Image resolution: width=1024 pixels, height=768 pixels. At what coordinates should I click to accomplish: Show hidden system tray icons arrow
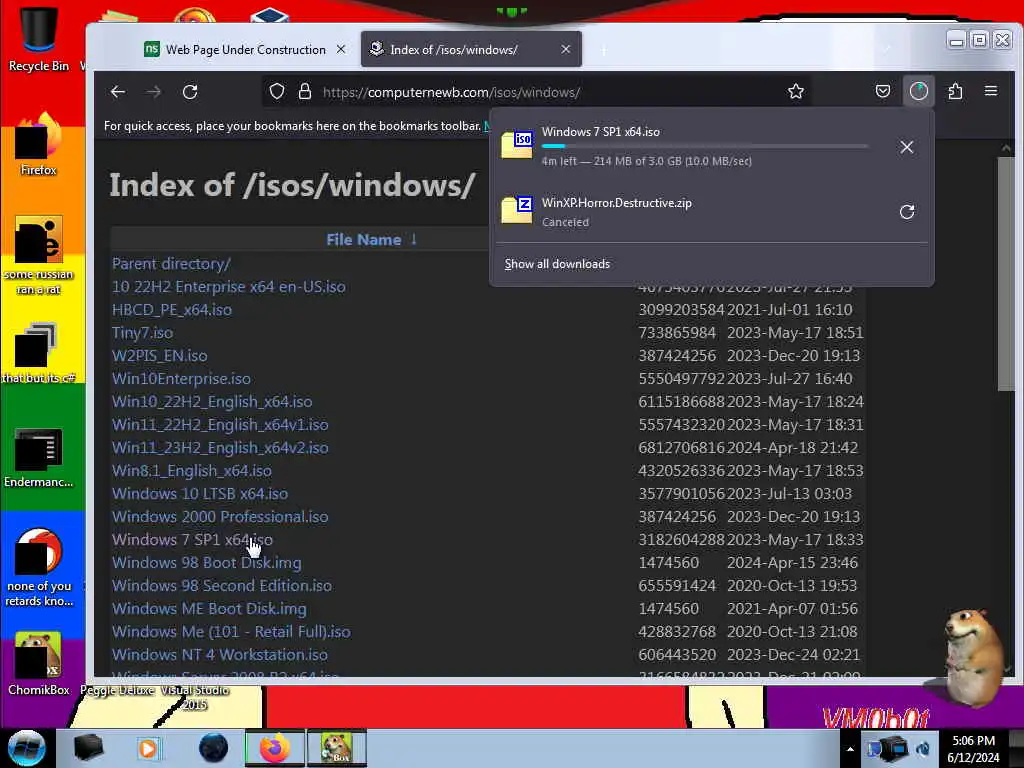[x=850, y=749]
